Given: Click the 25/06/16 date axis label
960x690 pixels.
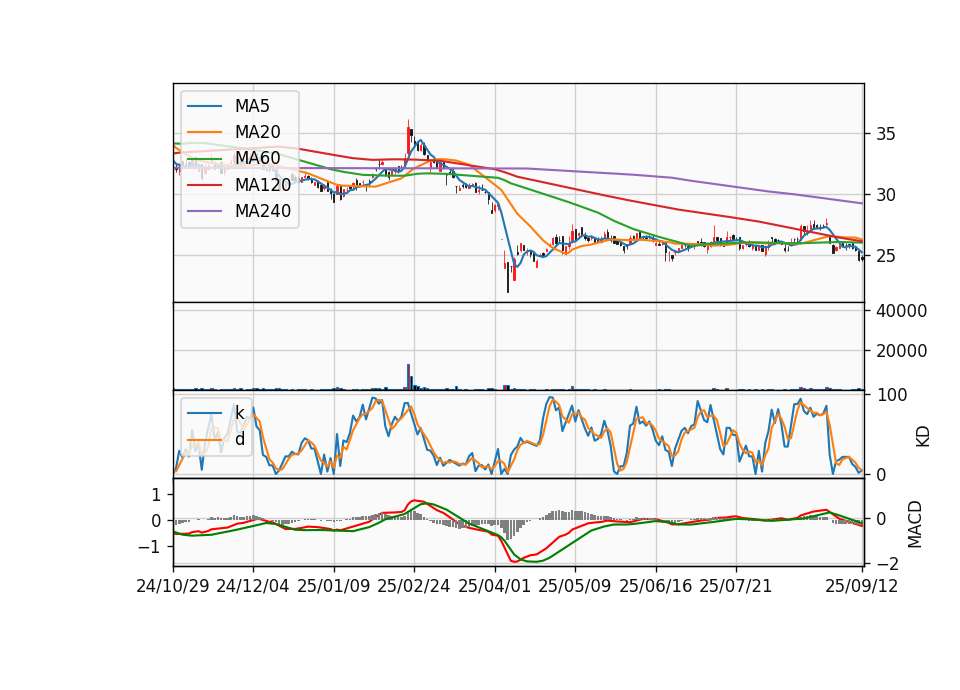Looking at the screenshot, I should point(656,586).
